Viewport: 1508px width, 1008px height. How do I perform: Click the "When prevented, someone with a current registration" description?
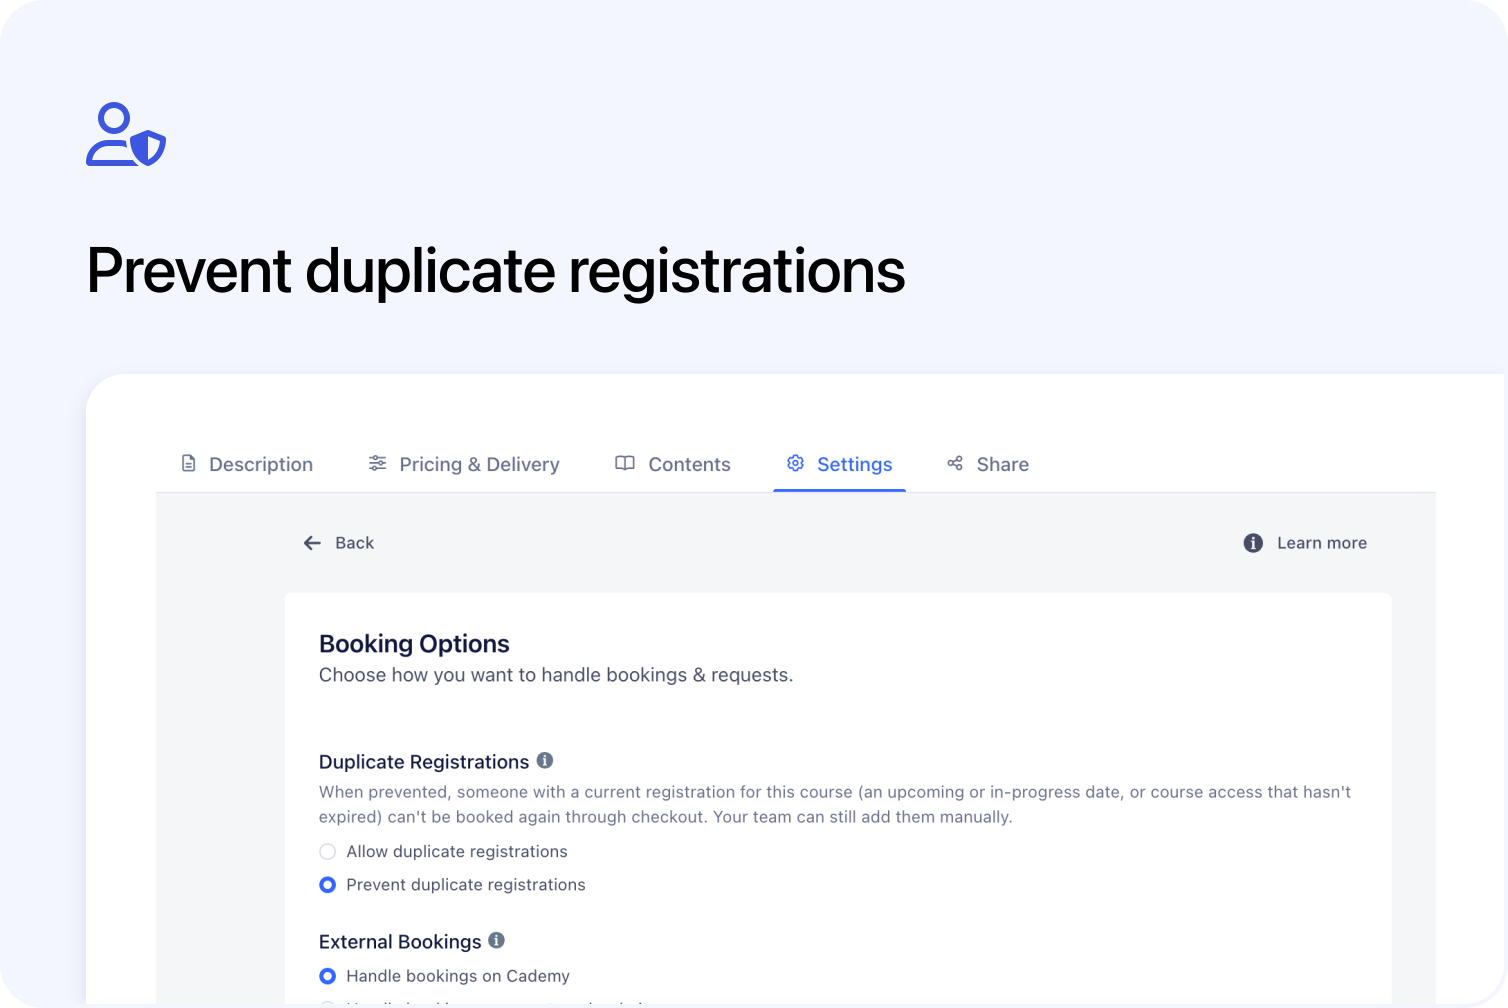pos(835,804)
